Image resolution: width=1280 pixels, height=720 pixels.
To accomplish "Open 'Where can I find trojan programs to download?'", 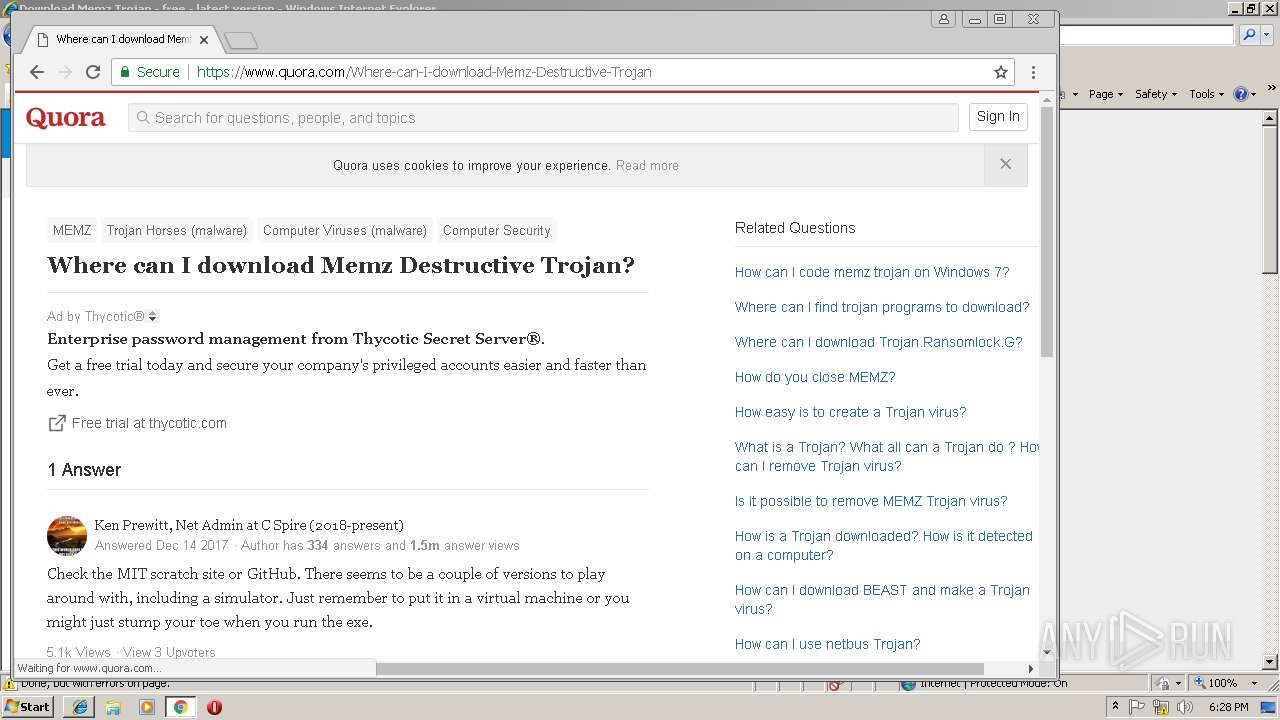I will pos(882,307).
